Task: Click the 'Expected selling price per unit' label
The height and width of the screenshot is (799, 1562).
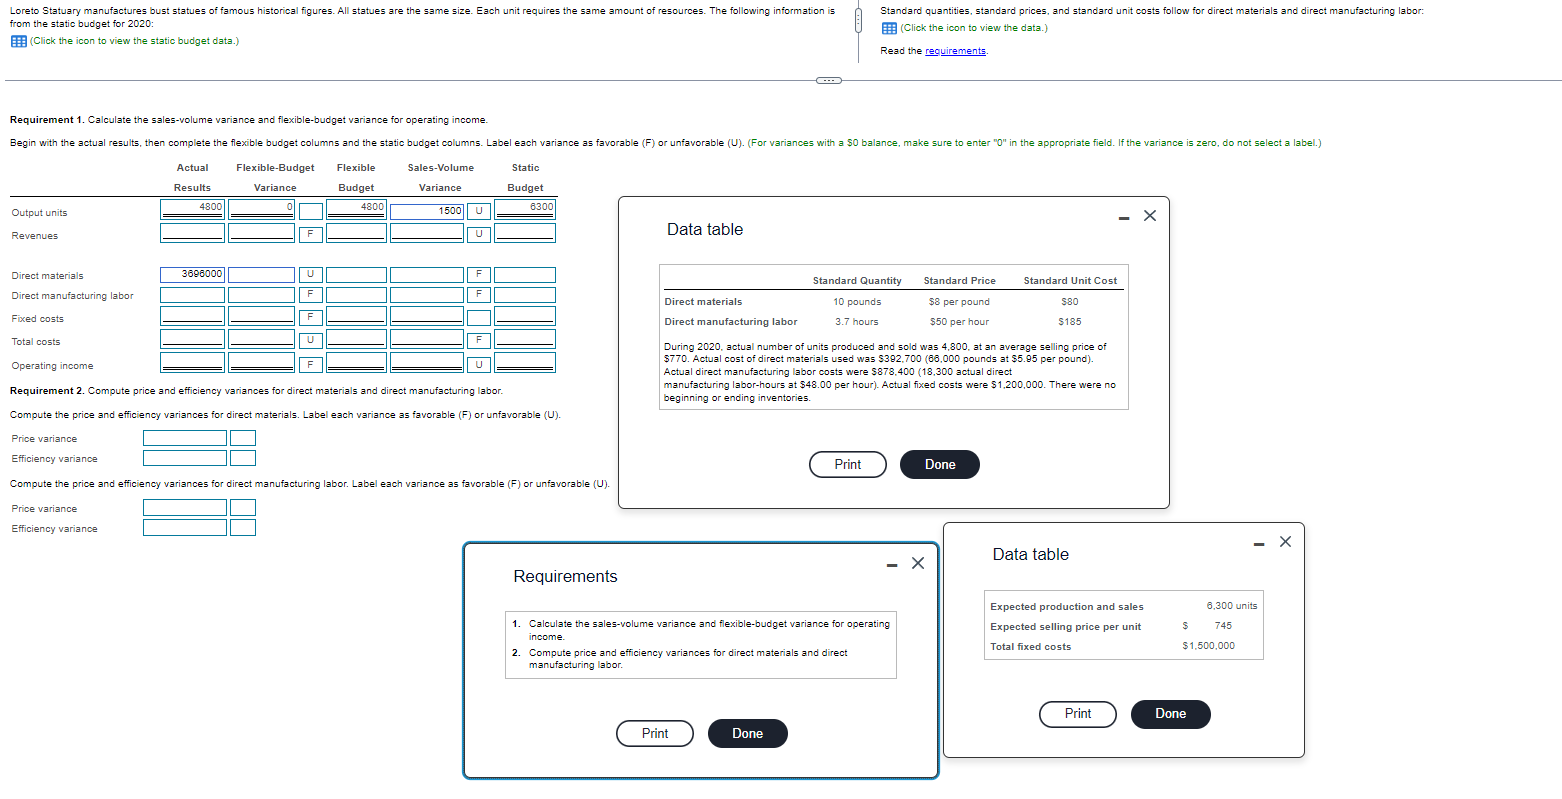Action: point(1065,627)
